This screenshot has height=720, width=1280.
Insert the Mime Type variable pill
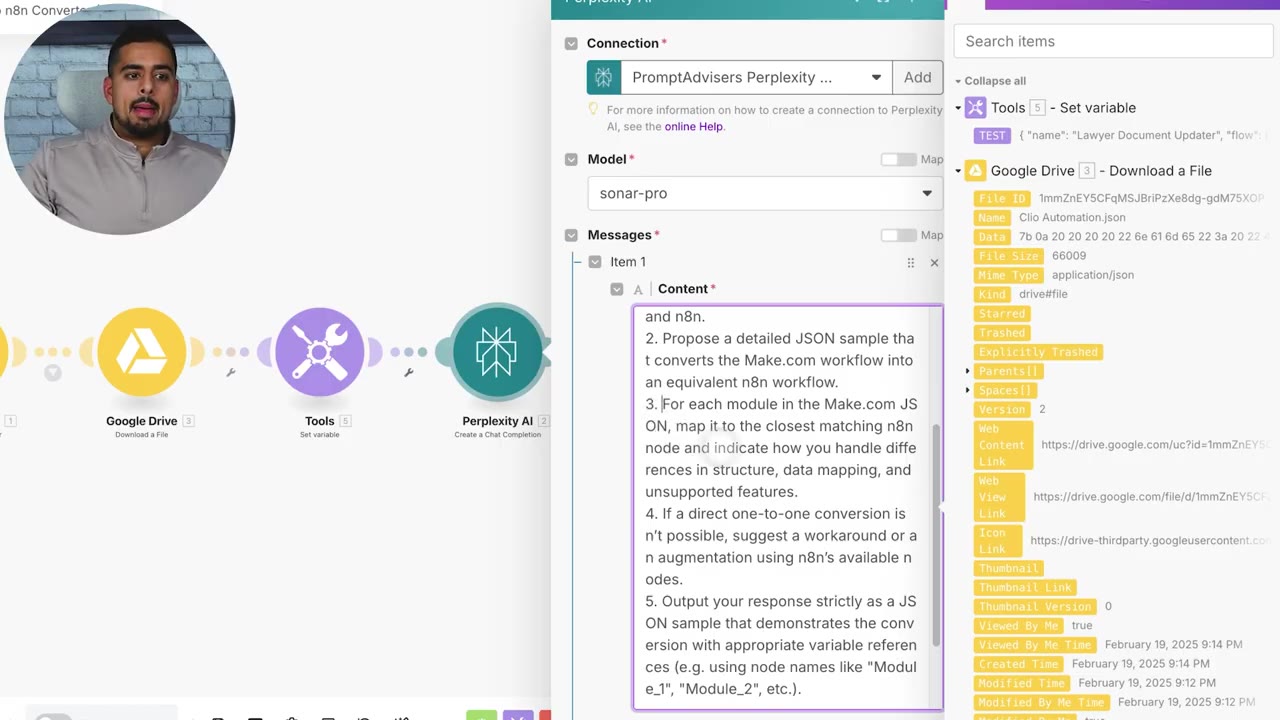(1009, 275)
